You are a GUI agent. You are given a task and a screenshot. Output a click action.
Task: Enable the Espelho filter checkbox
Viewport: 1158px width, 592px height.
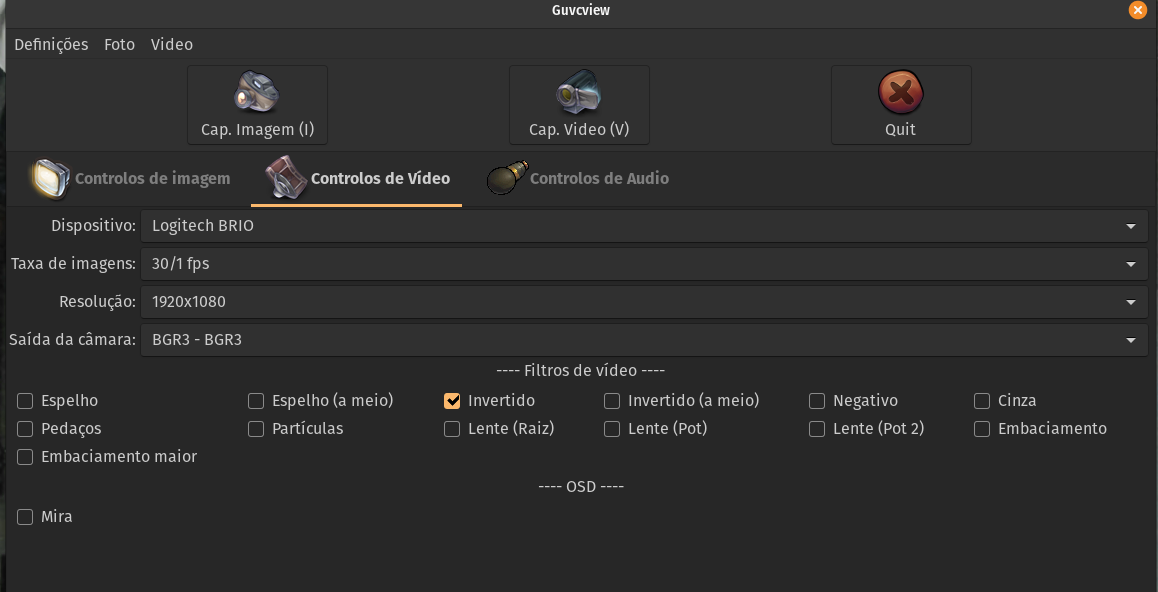click(25, 401)
